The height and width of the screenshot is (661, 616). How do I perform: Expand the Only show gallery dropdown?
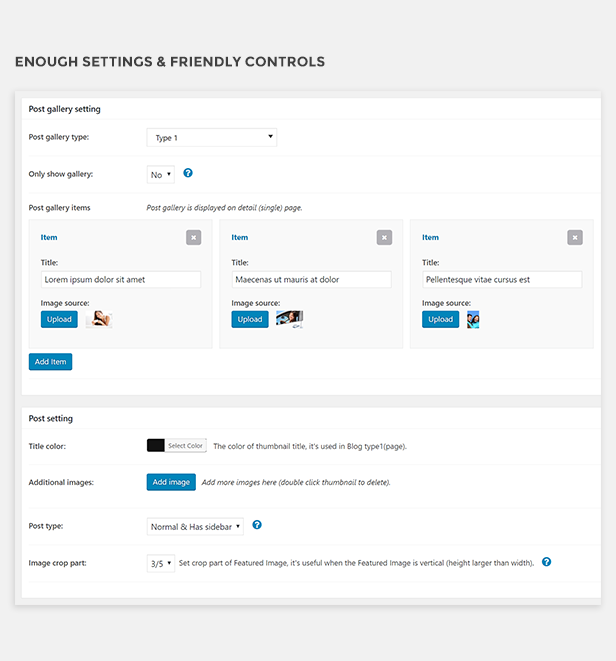pos(161,174)
